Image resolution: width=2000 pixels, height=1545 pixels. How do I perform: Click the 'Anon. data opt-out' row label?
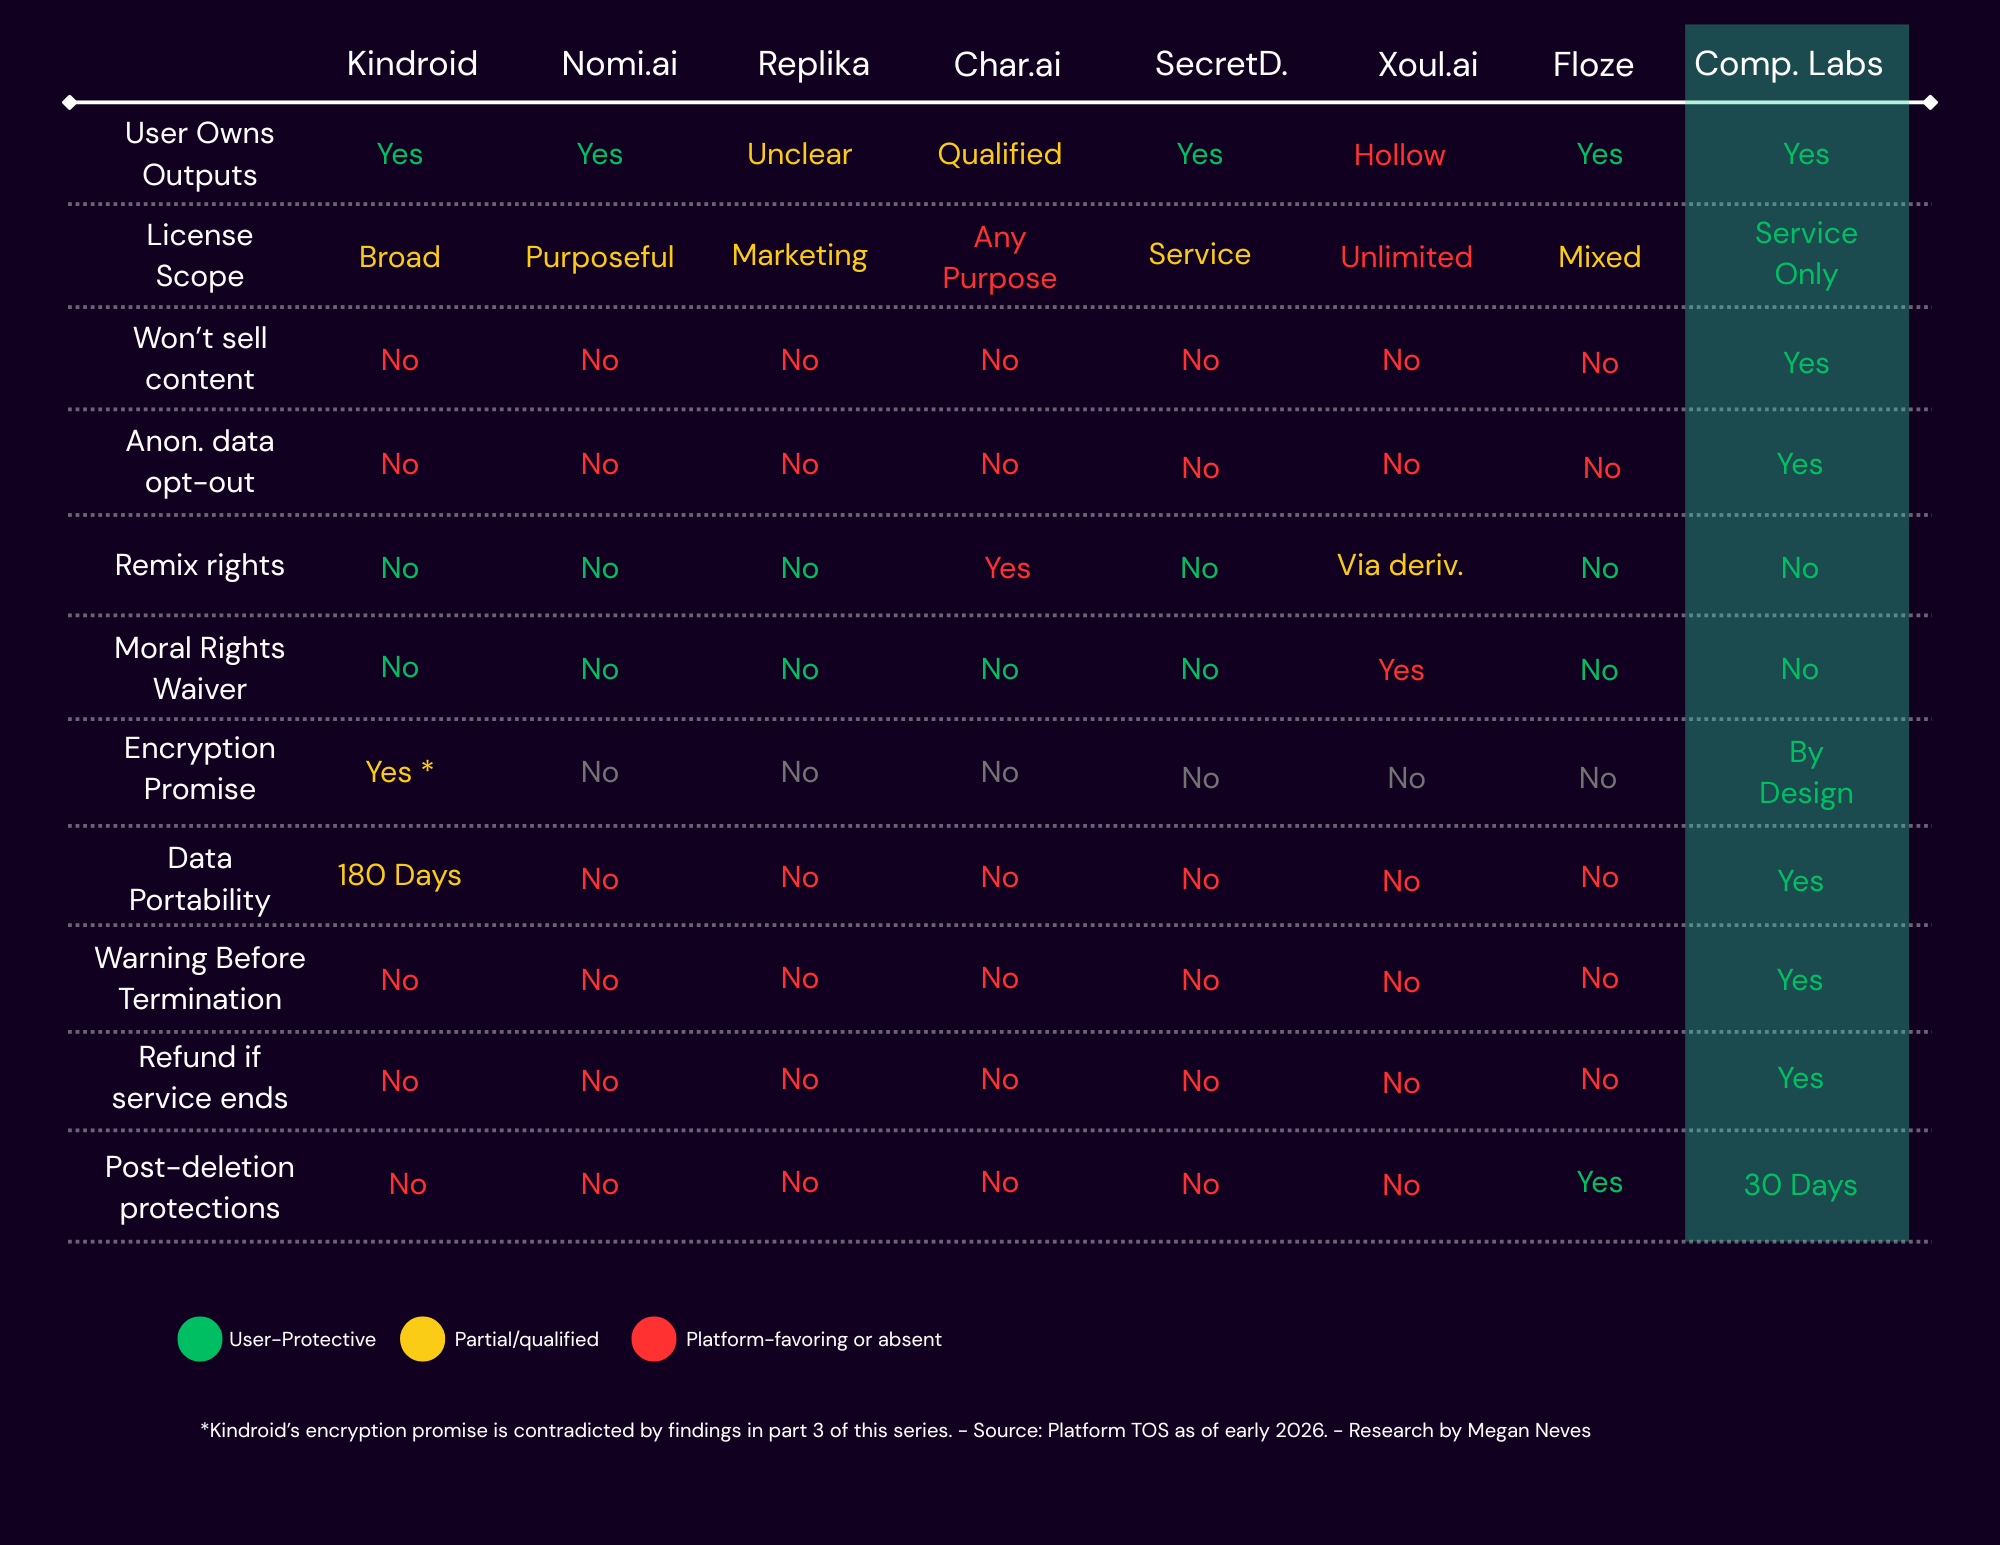tap(200, 461)
